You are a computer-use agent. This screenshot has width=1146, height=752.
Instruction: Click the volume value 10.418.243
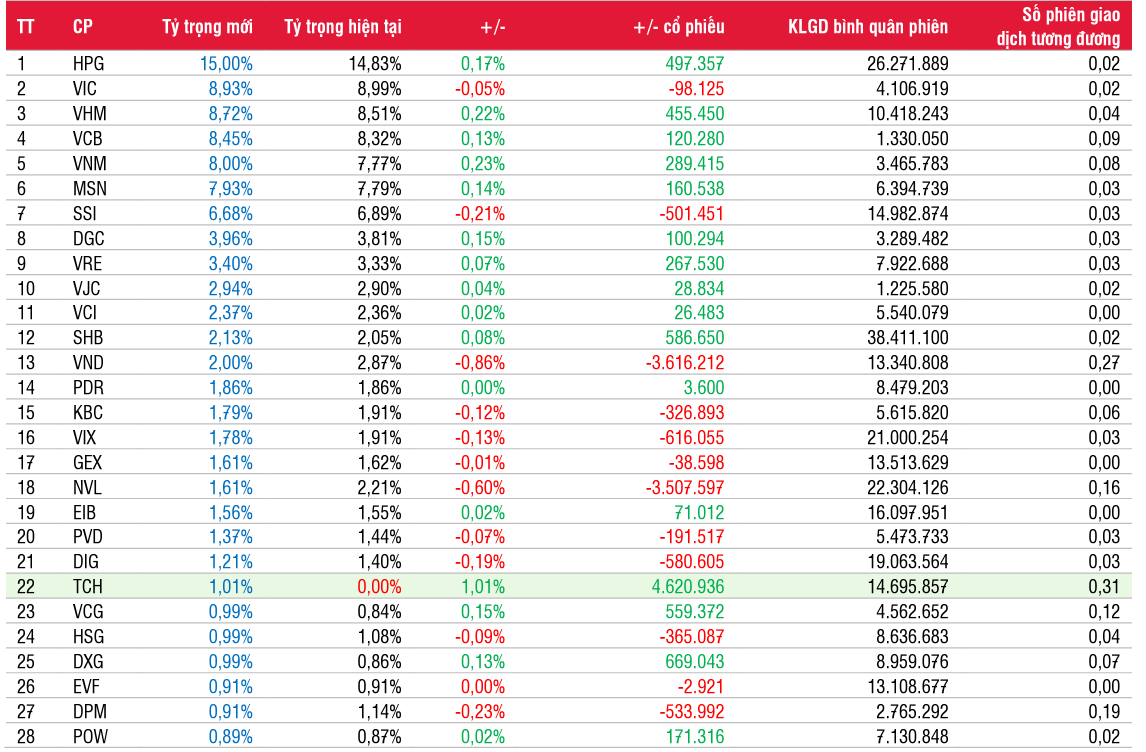click(908, 114)
